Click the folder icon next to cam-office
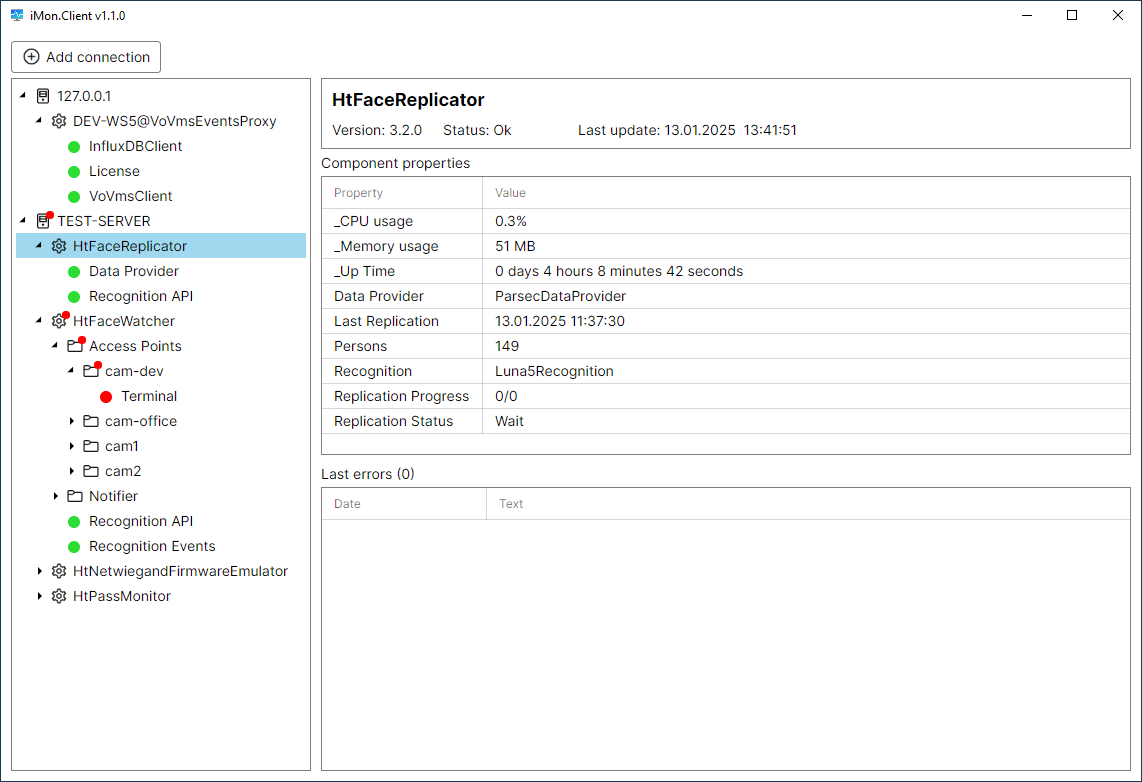 [x=91, y=421]
